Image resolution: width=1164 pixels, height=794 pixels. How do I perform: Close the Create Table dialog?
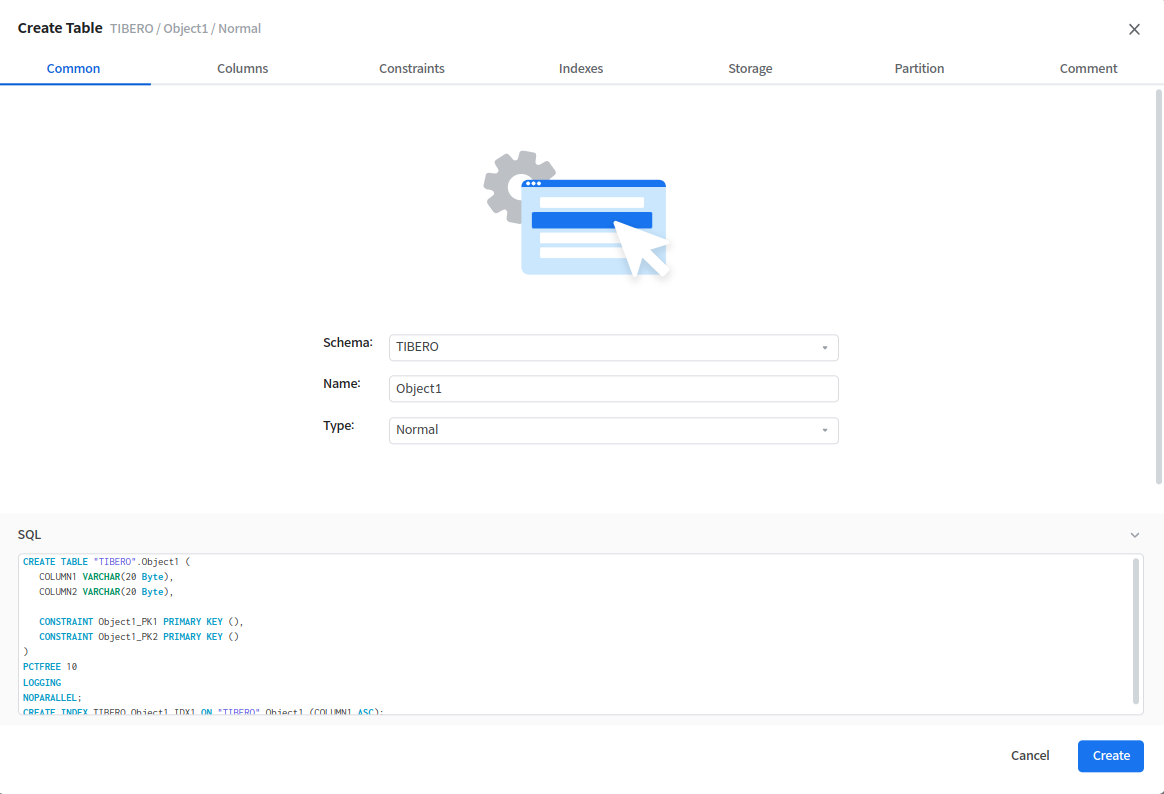tap(1134, 29)
